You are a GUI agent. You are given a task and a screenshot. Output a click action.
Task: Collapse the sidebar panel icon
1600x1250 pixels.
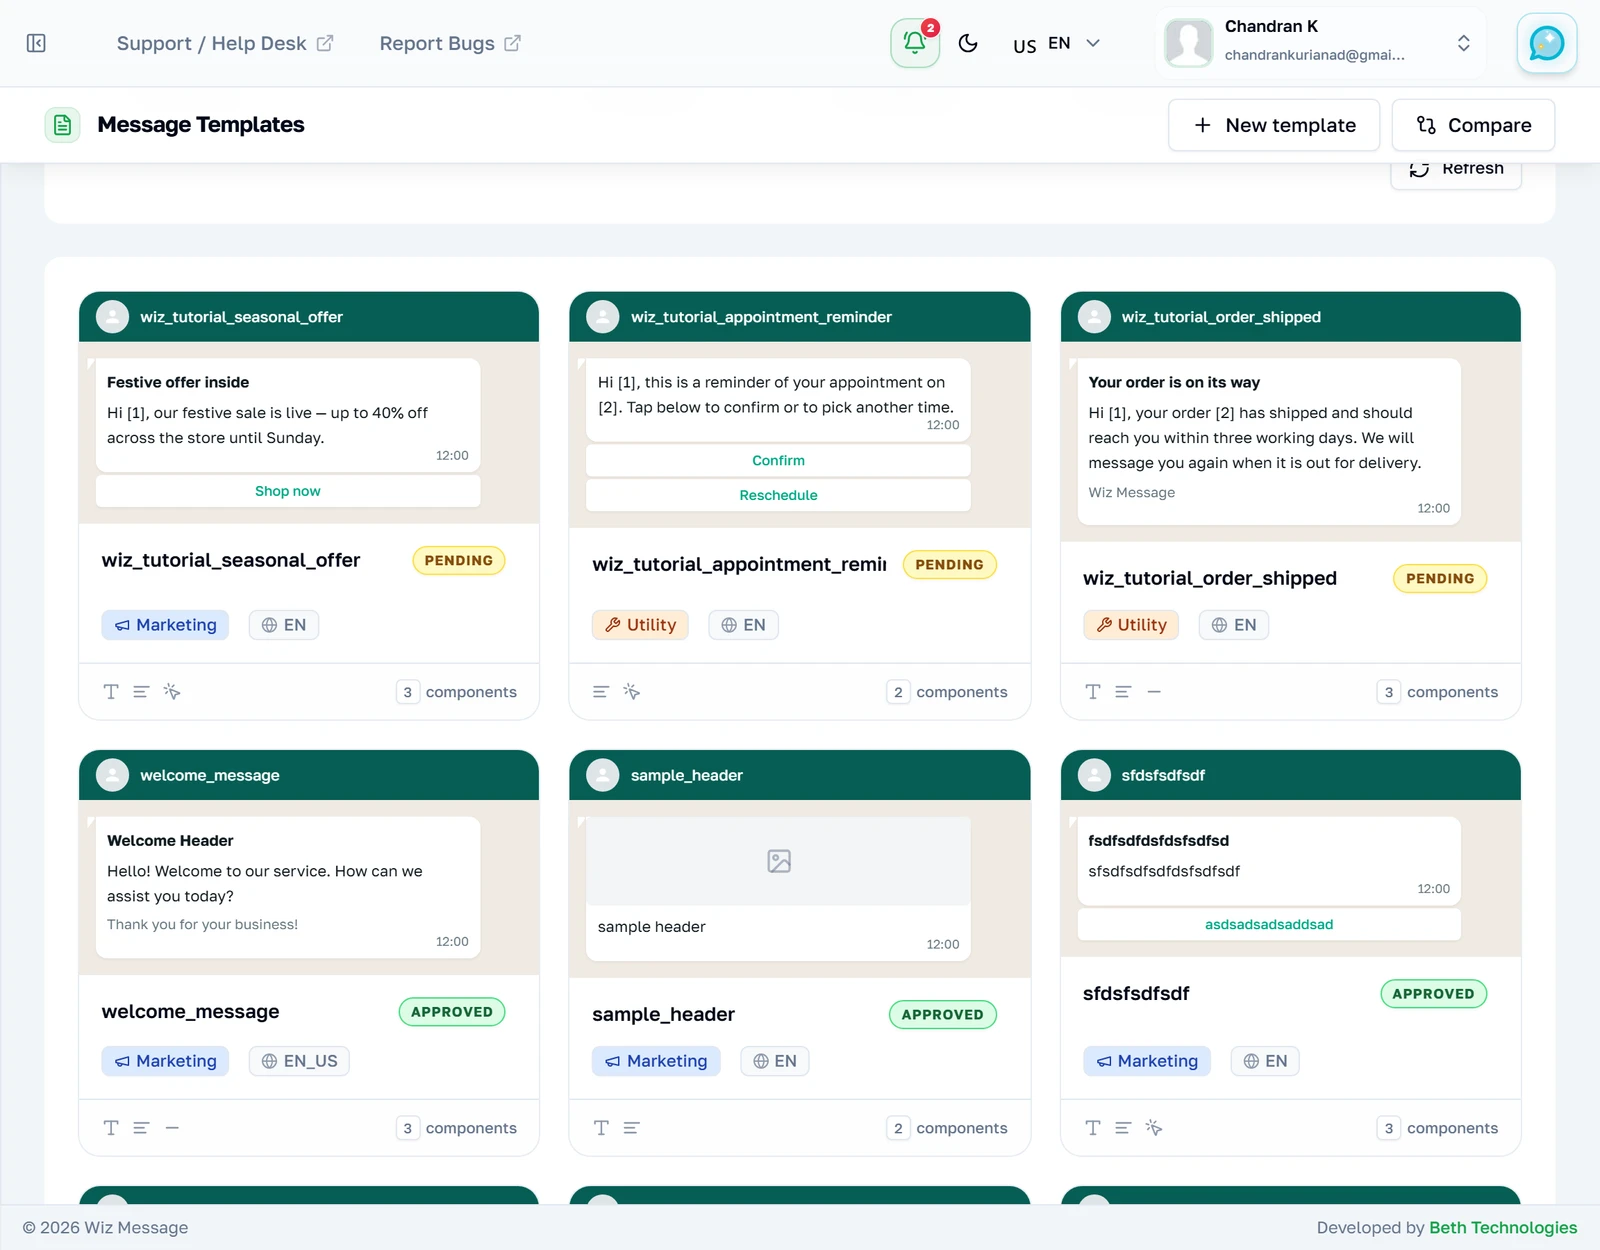point(36,43)
